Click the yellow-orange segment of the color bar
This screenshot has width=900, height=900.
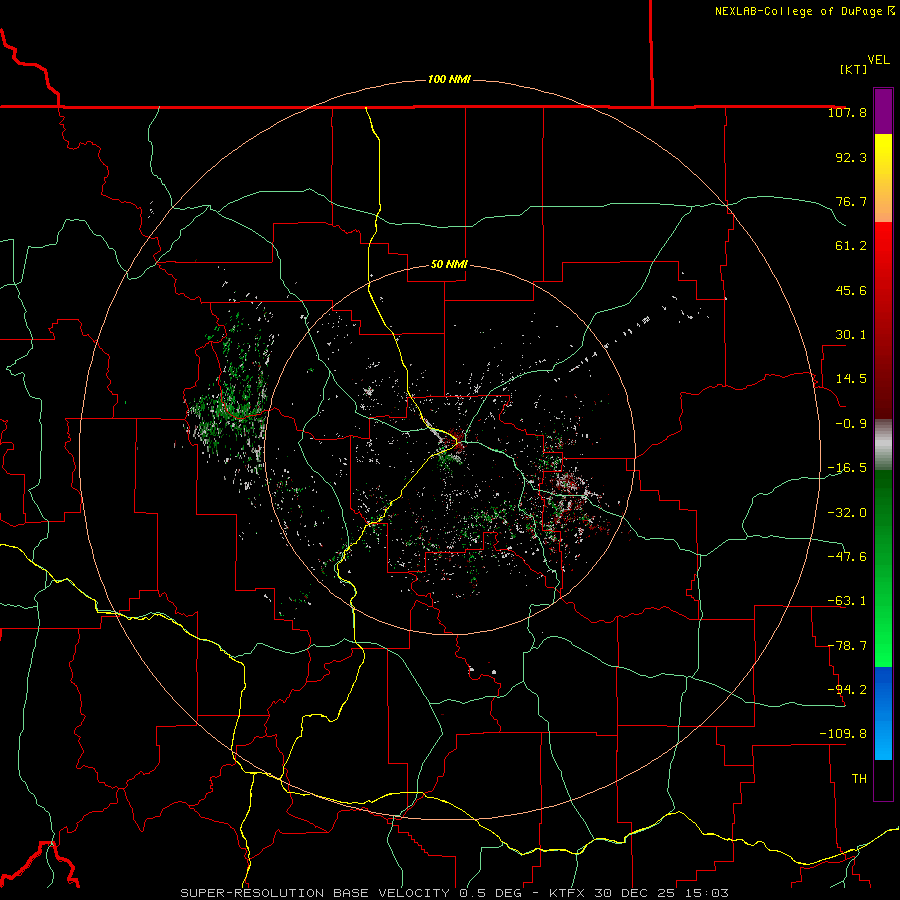click(x=883, y=178)
